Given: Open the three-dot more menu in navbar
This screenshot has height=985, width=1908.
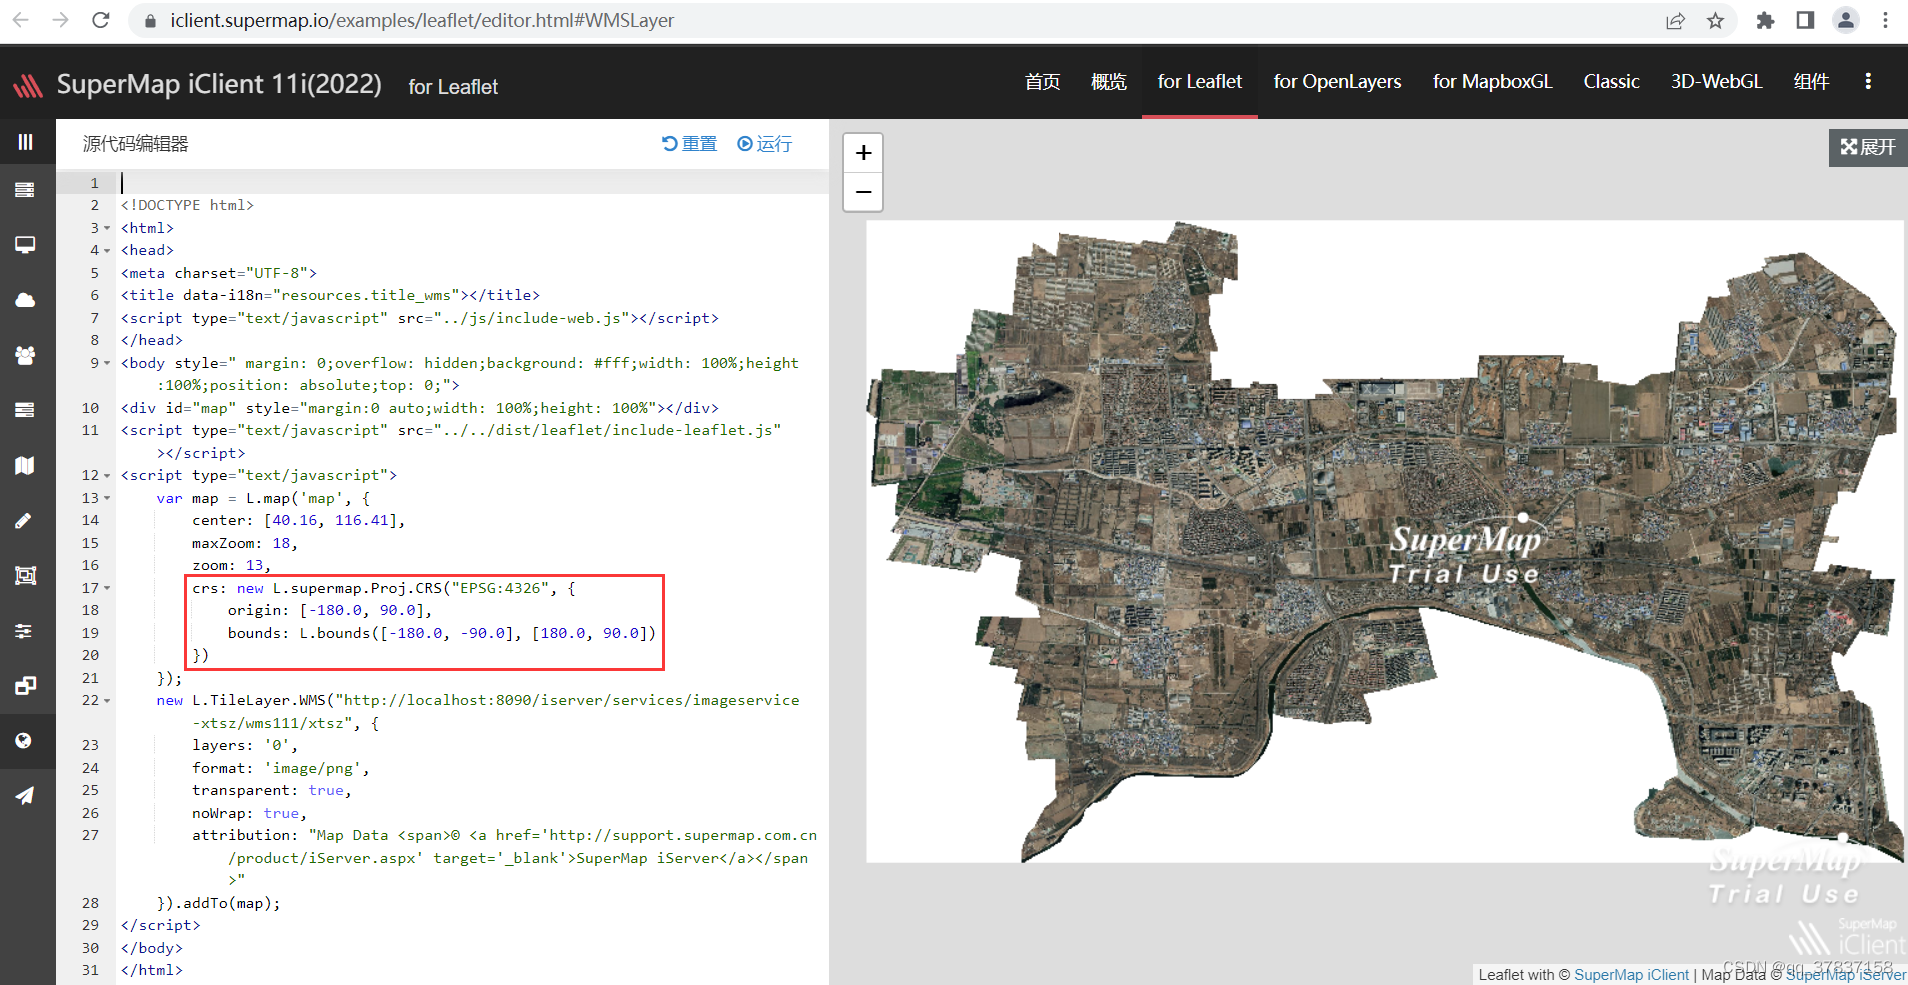Looking at the screenshot, I should (x=1868, y=82).
